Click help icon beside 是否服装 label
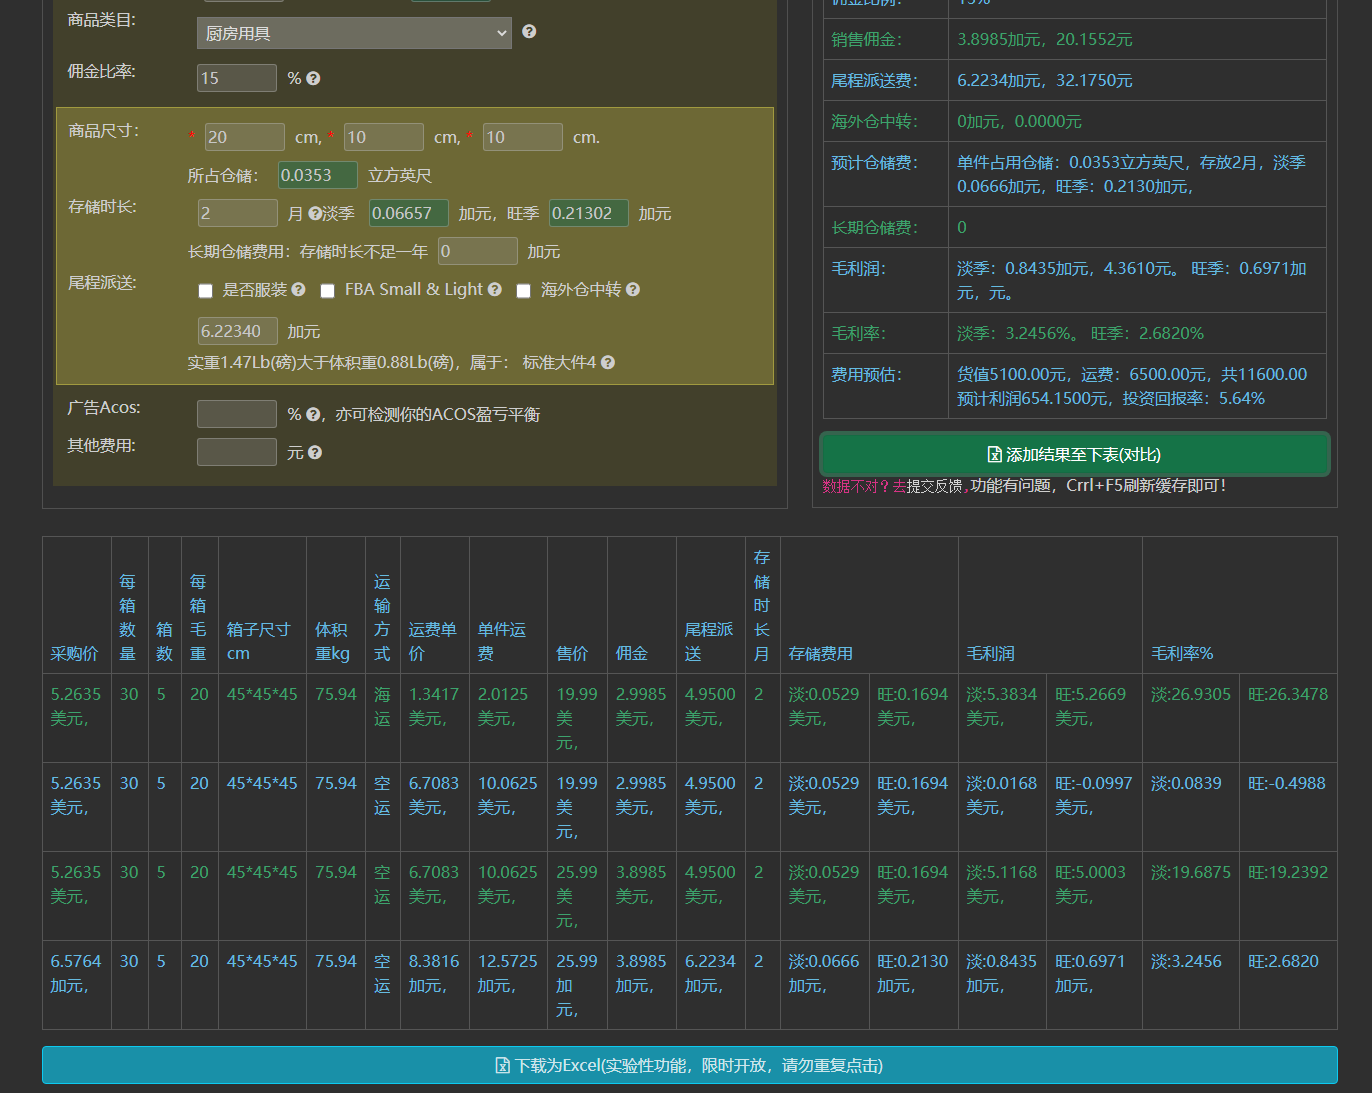 point(298,289)
